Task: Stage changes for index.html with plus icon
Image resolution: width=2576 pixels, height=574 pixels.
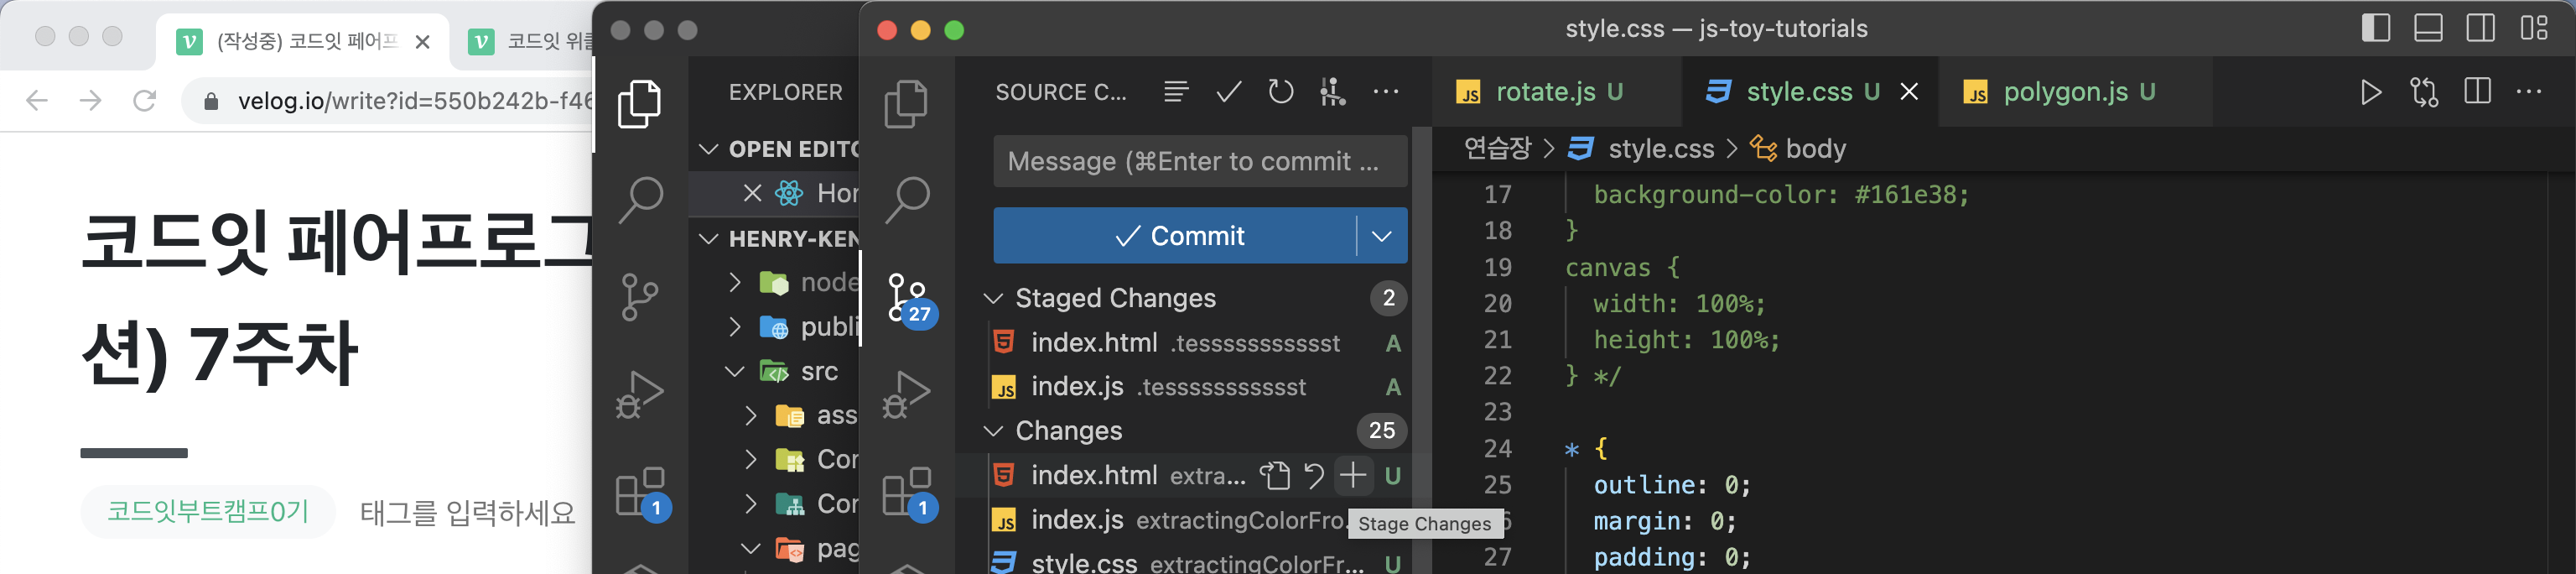Action: tap(1352, 475)
